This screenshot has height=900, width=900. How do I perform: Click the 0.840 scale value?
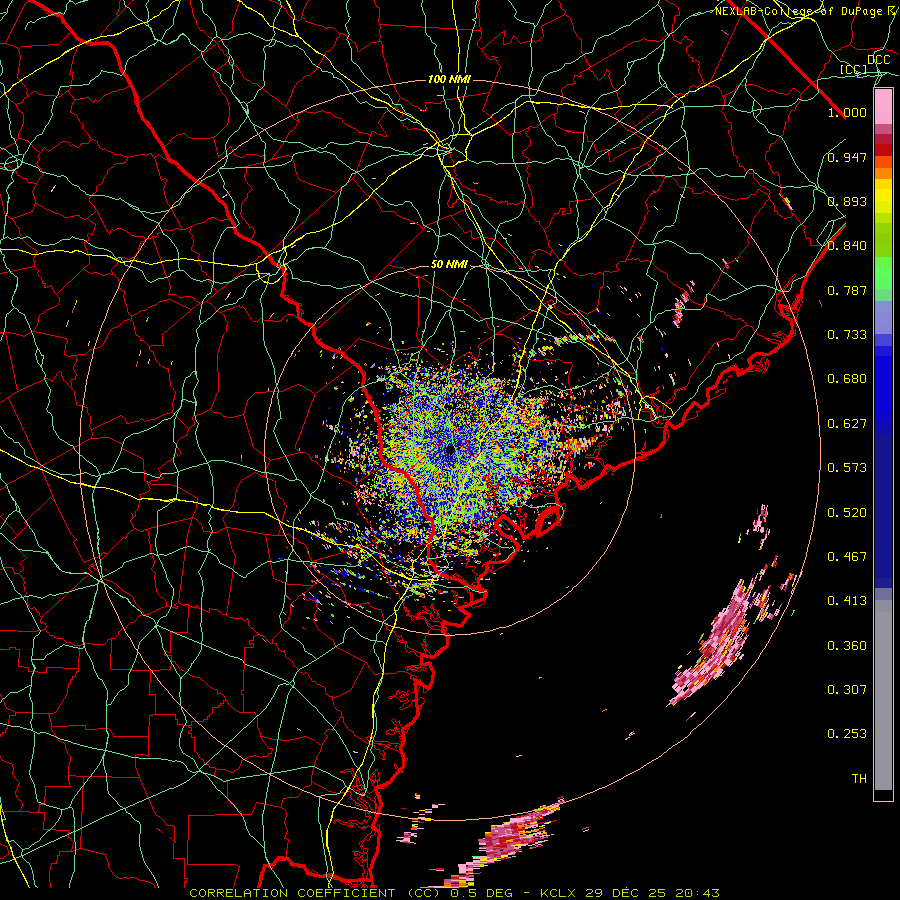pos(847,246)
